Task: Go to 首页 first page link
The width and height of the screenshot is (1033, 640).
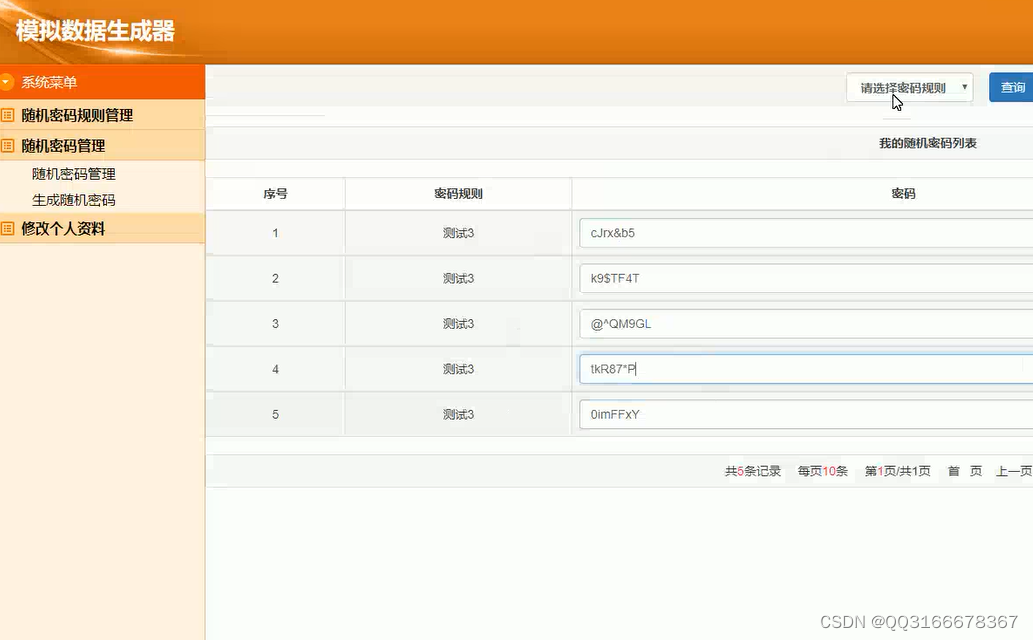Action: 963,470
